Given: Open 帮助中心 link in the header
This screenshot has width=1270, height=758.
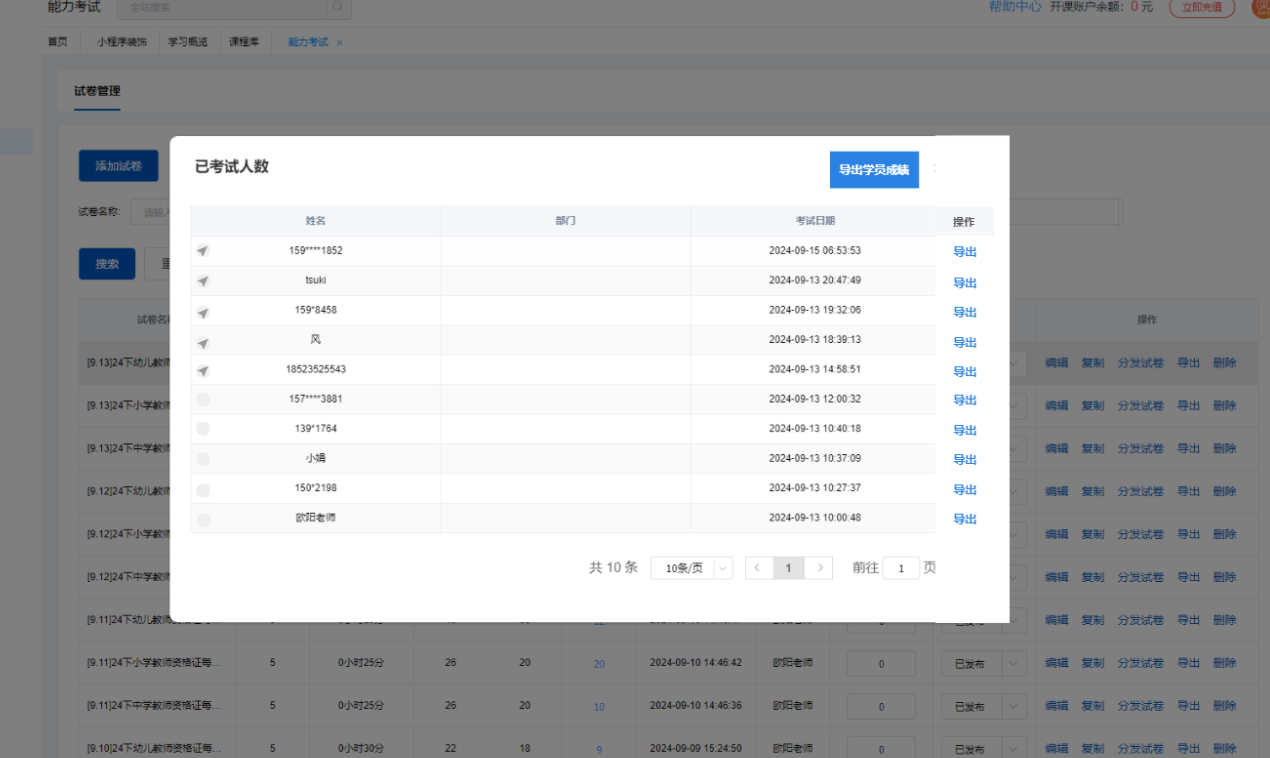Looking at the screenshot, I should point(1015,6).
